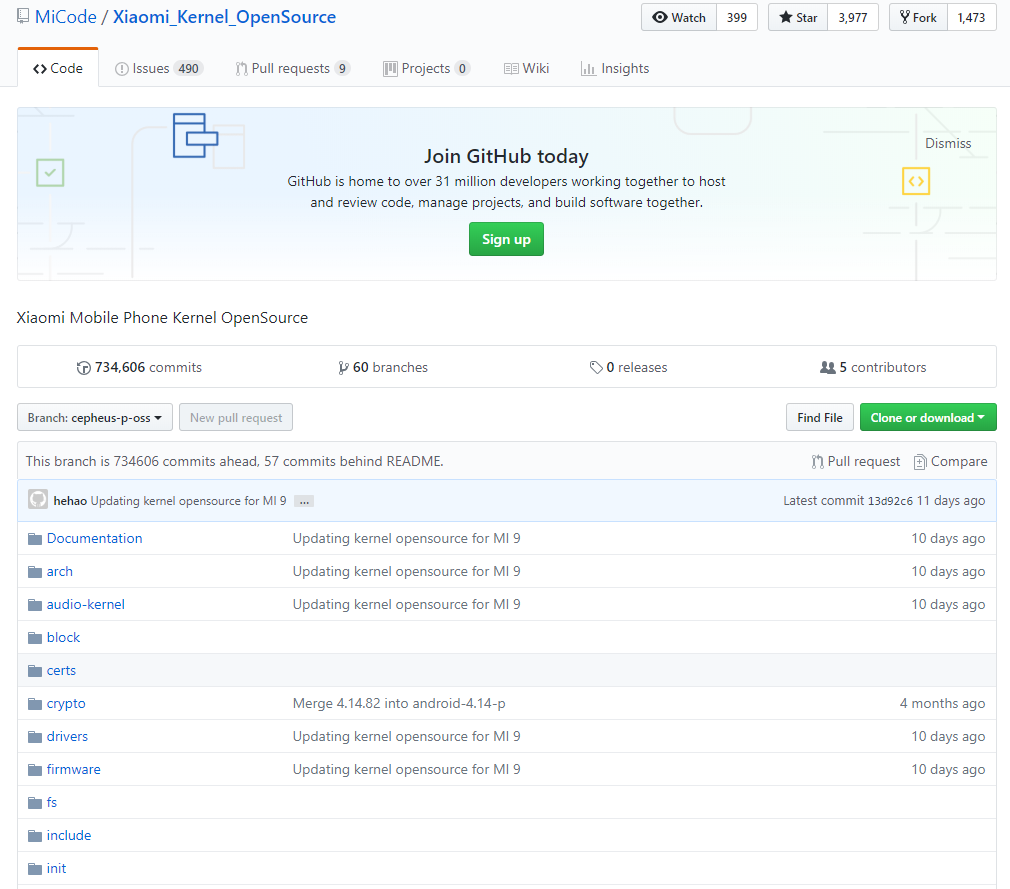This screenshot has height=889, width=1010.
Task: View the 3,977 stargazers count
Action: 853,17
